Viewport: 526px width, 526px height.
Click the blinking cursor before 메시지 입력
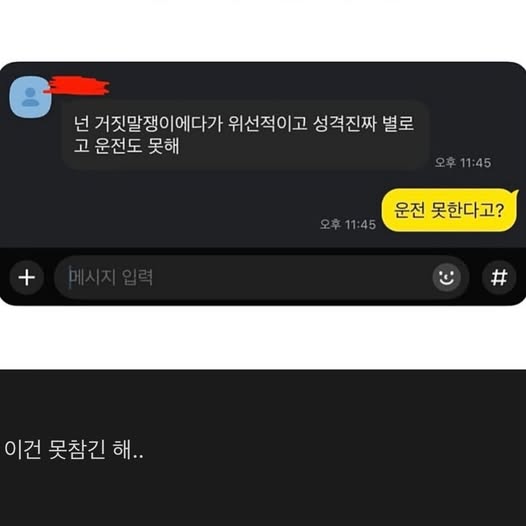click(70, 277)
